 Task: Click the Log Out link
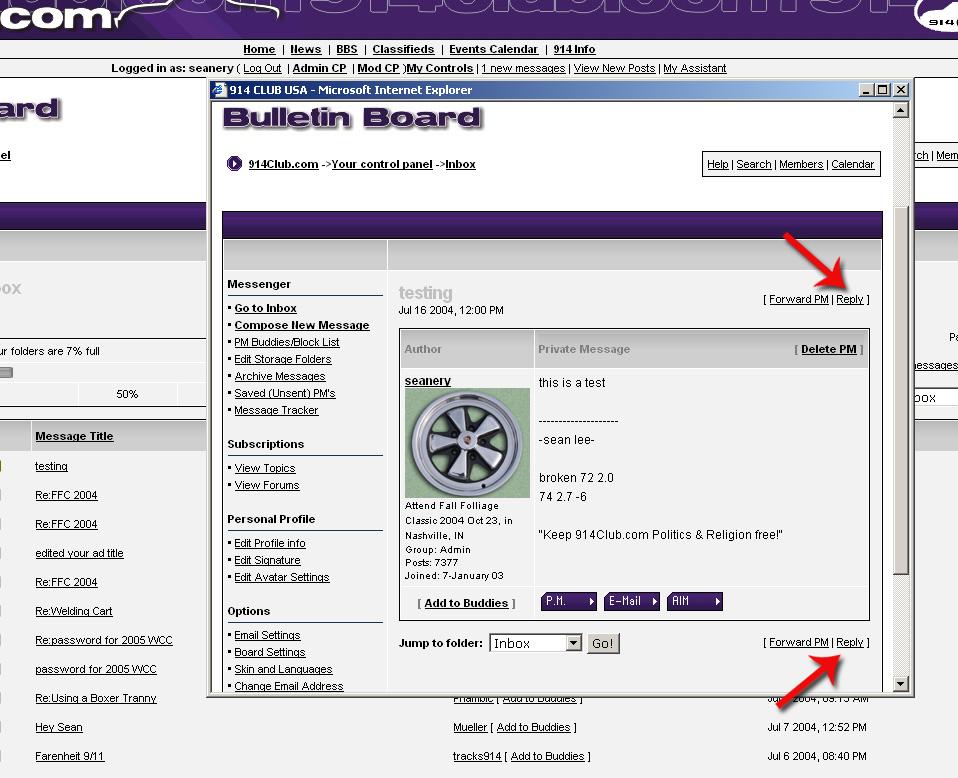(262, 68)
